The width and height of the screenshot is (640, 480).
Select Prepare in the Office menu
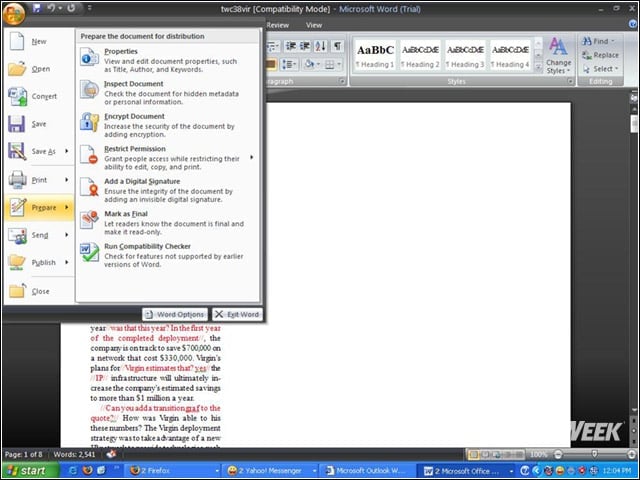point(39,208)
